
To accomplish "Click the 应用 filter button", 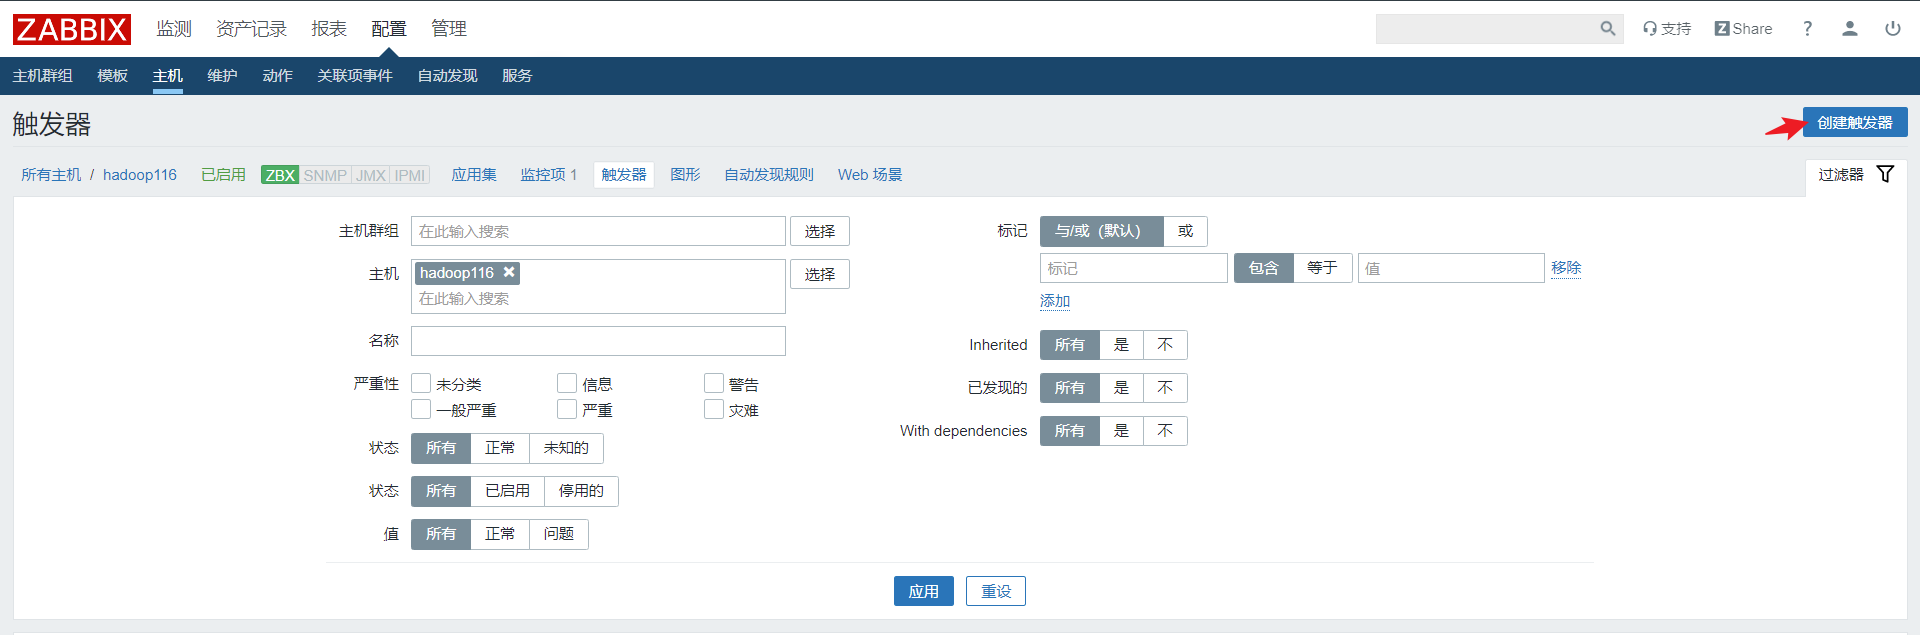I will pos(923,591).
